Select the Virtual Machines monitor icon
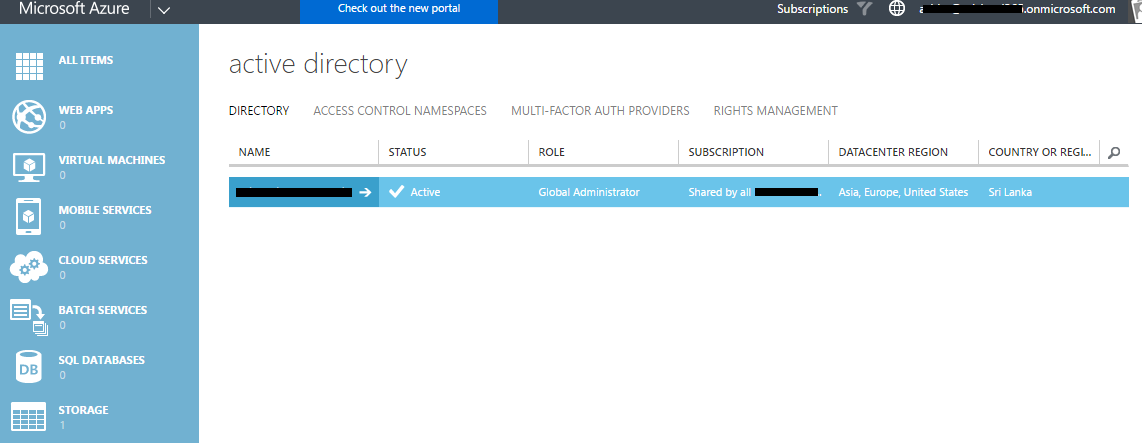The width and height of the screenshot is (1142, 443). tap(29, 167)
